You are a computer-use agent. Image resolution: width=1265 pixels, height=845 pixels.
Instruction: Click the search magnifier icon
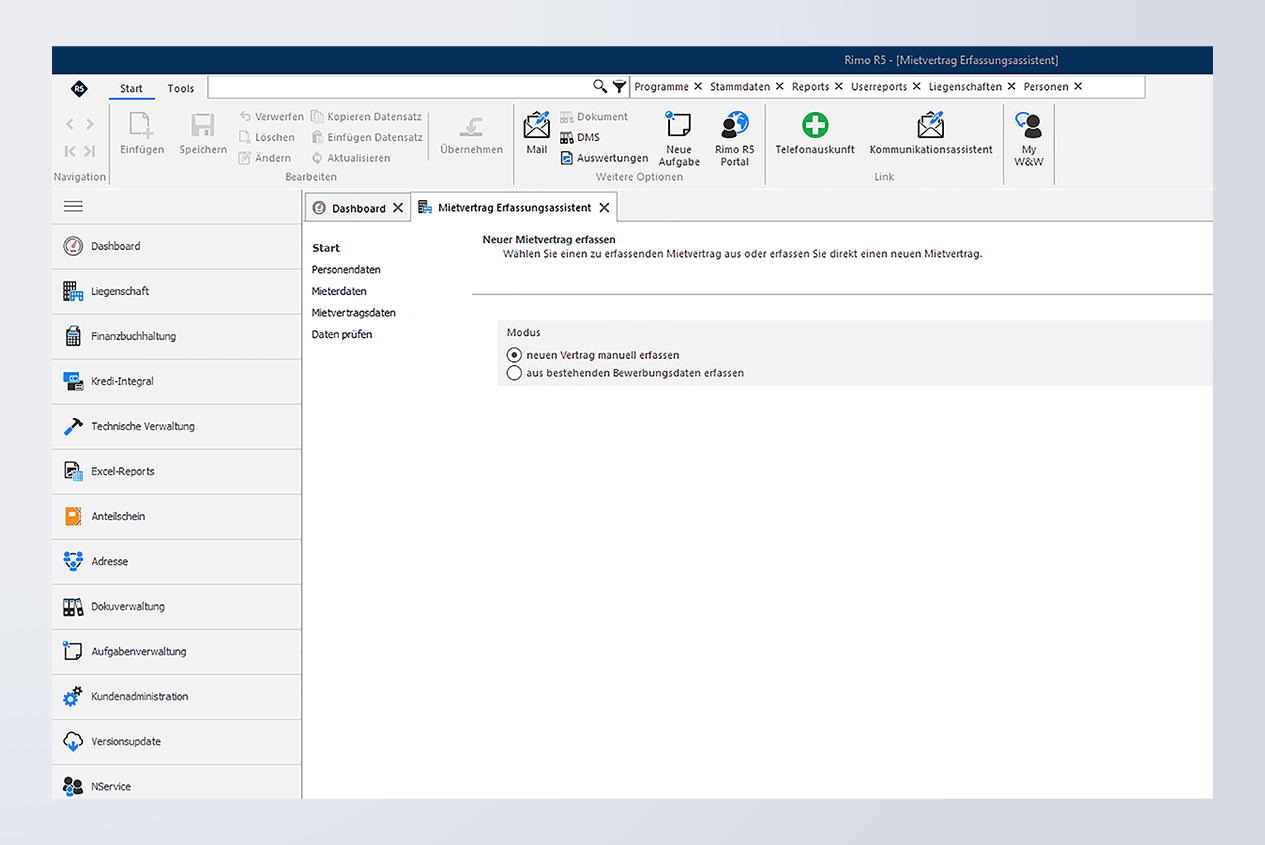coord(600,87)
